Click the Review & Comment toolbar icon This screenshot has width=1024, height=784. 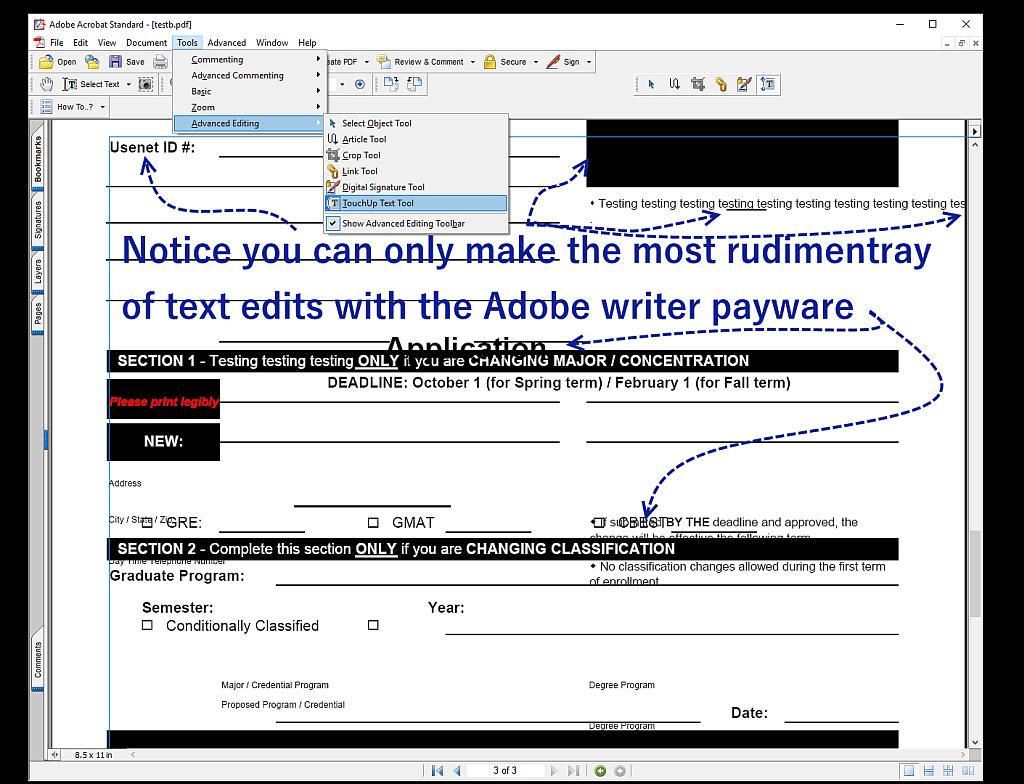(x=383, y=62)
